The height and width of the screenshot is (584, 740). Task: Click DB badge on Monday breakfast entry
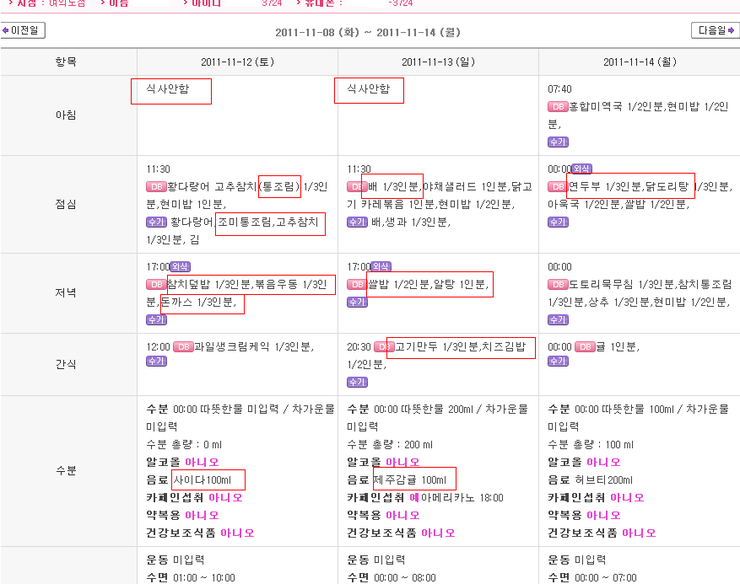pos(558,107)
